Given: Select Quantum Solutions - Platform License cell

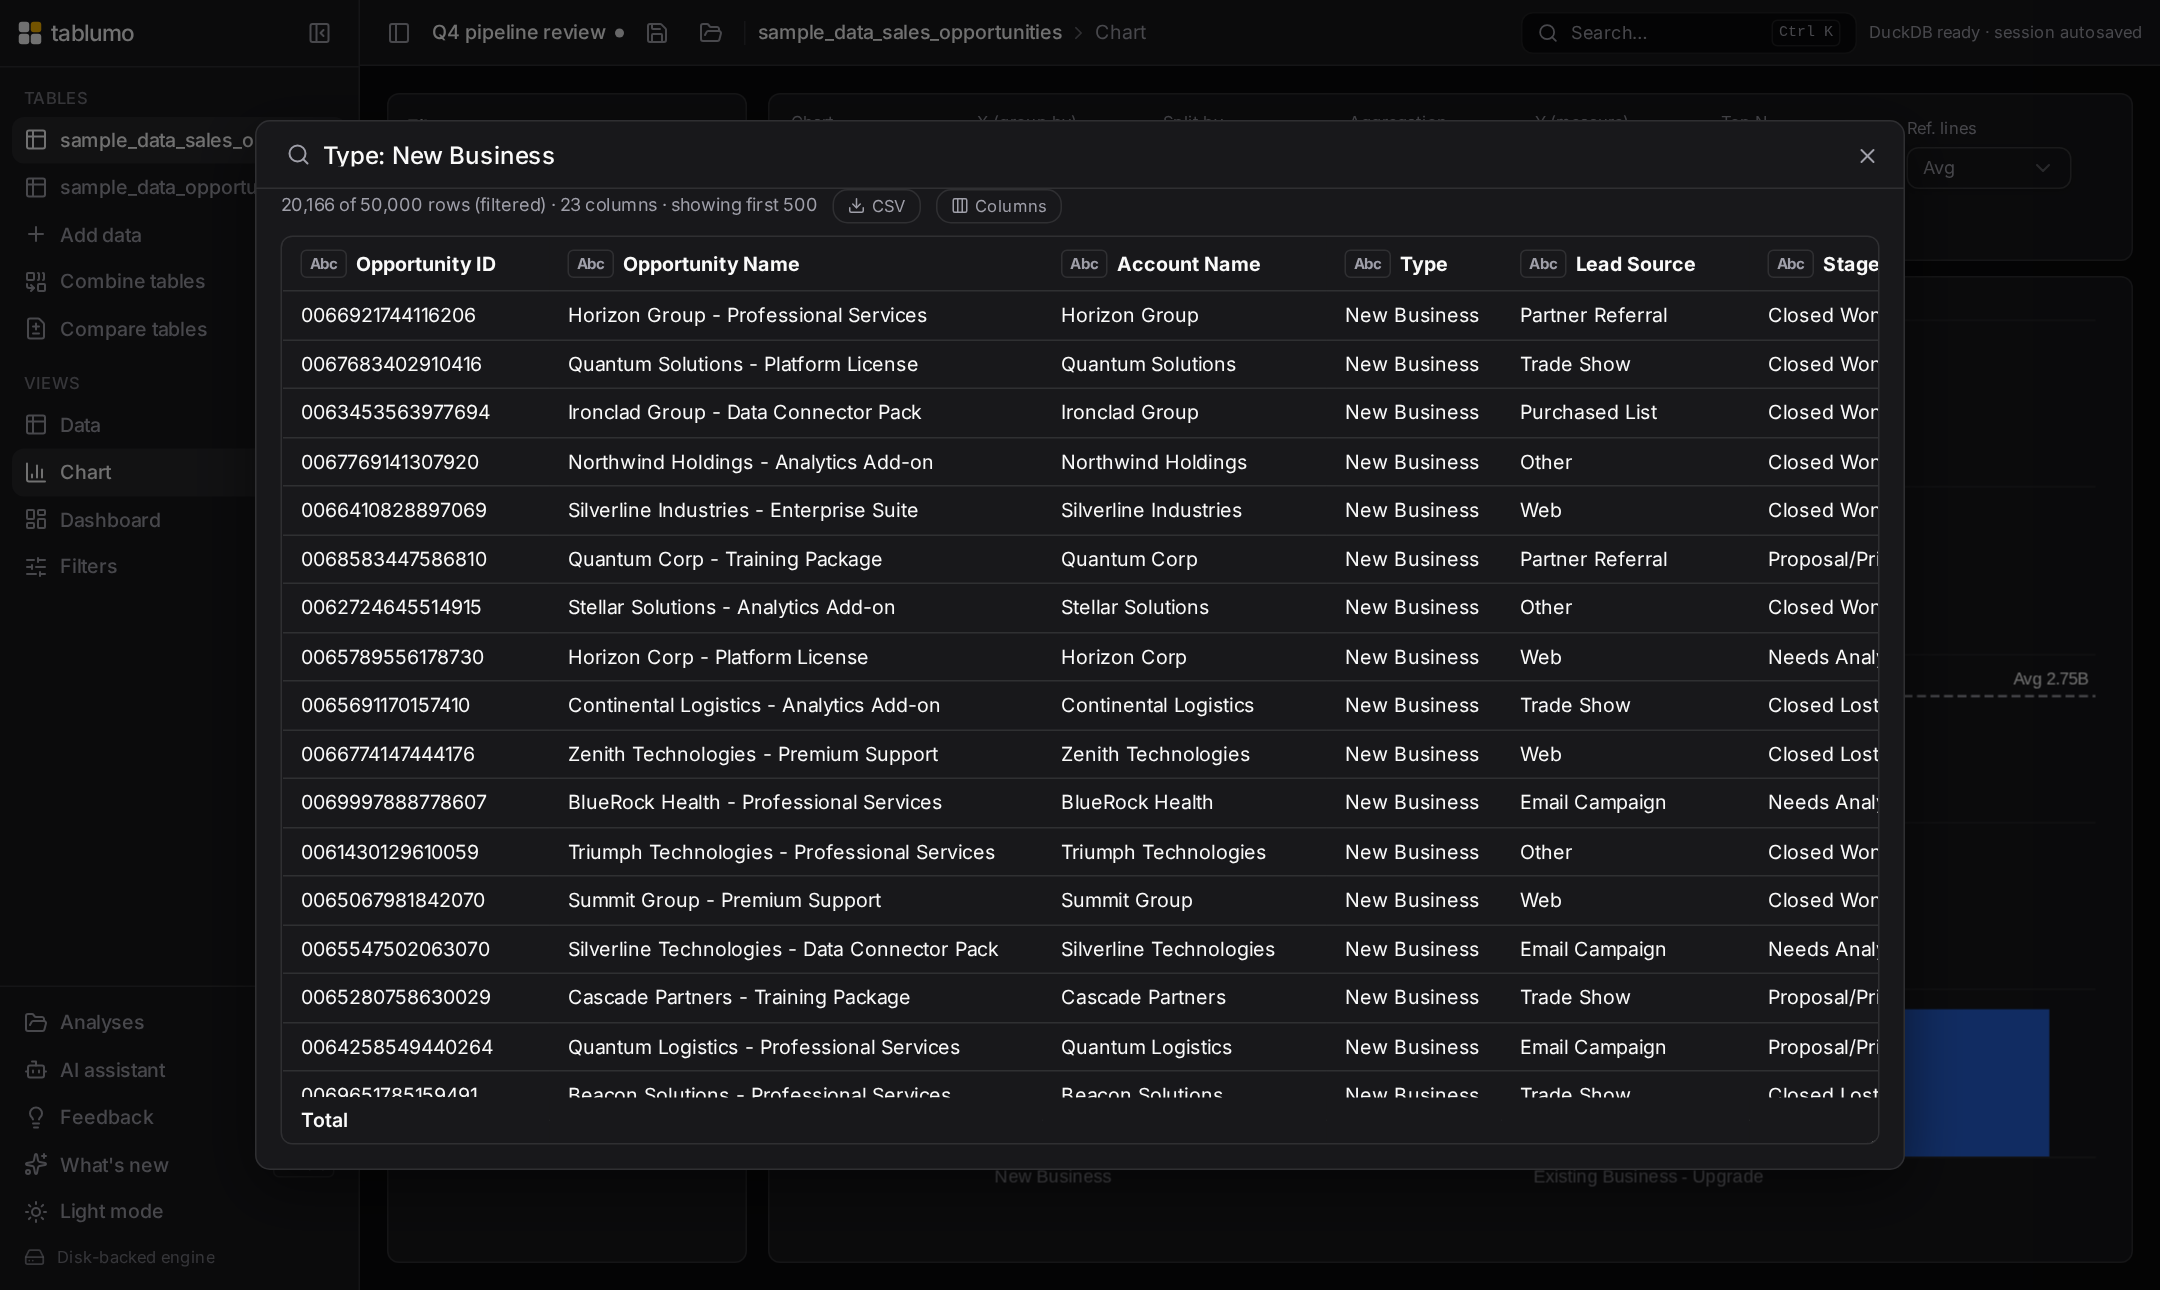Looking at the screenshot, I should click(742, 364).
